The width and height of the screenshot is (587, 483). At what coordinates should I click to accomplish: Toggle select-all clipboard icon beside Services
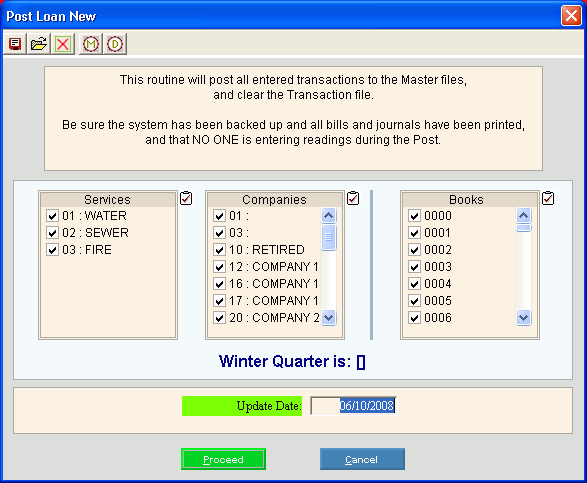[x=186, y=198]
